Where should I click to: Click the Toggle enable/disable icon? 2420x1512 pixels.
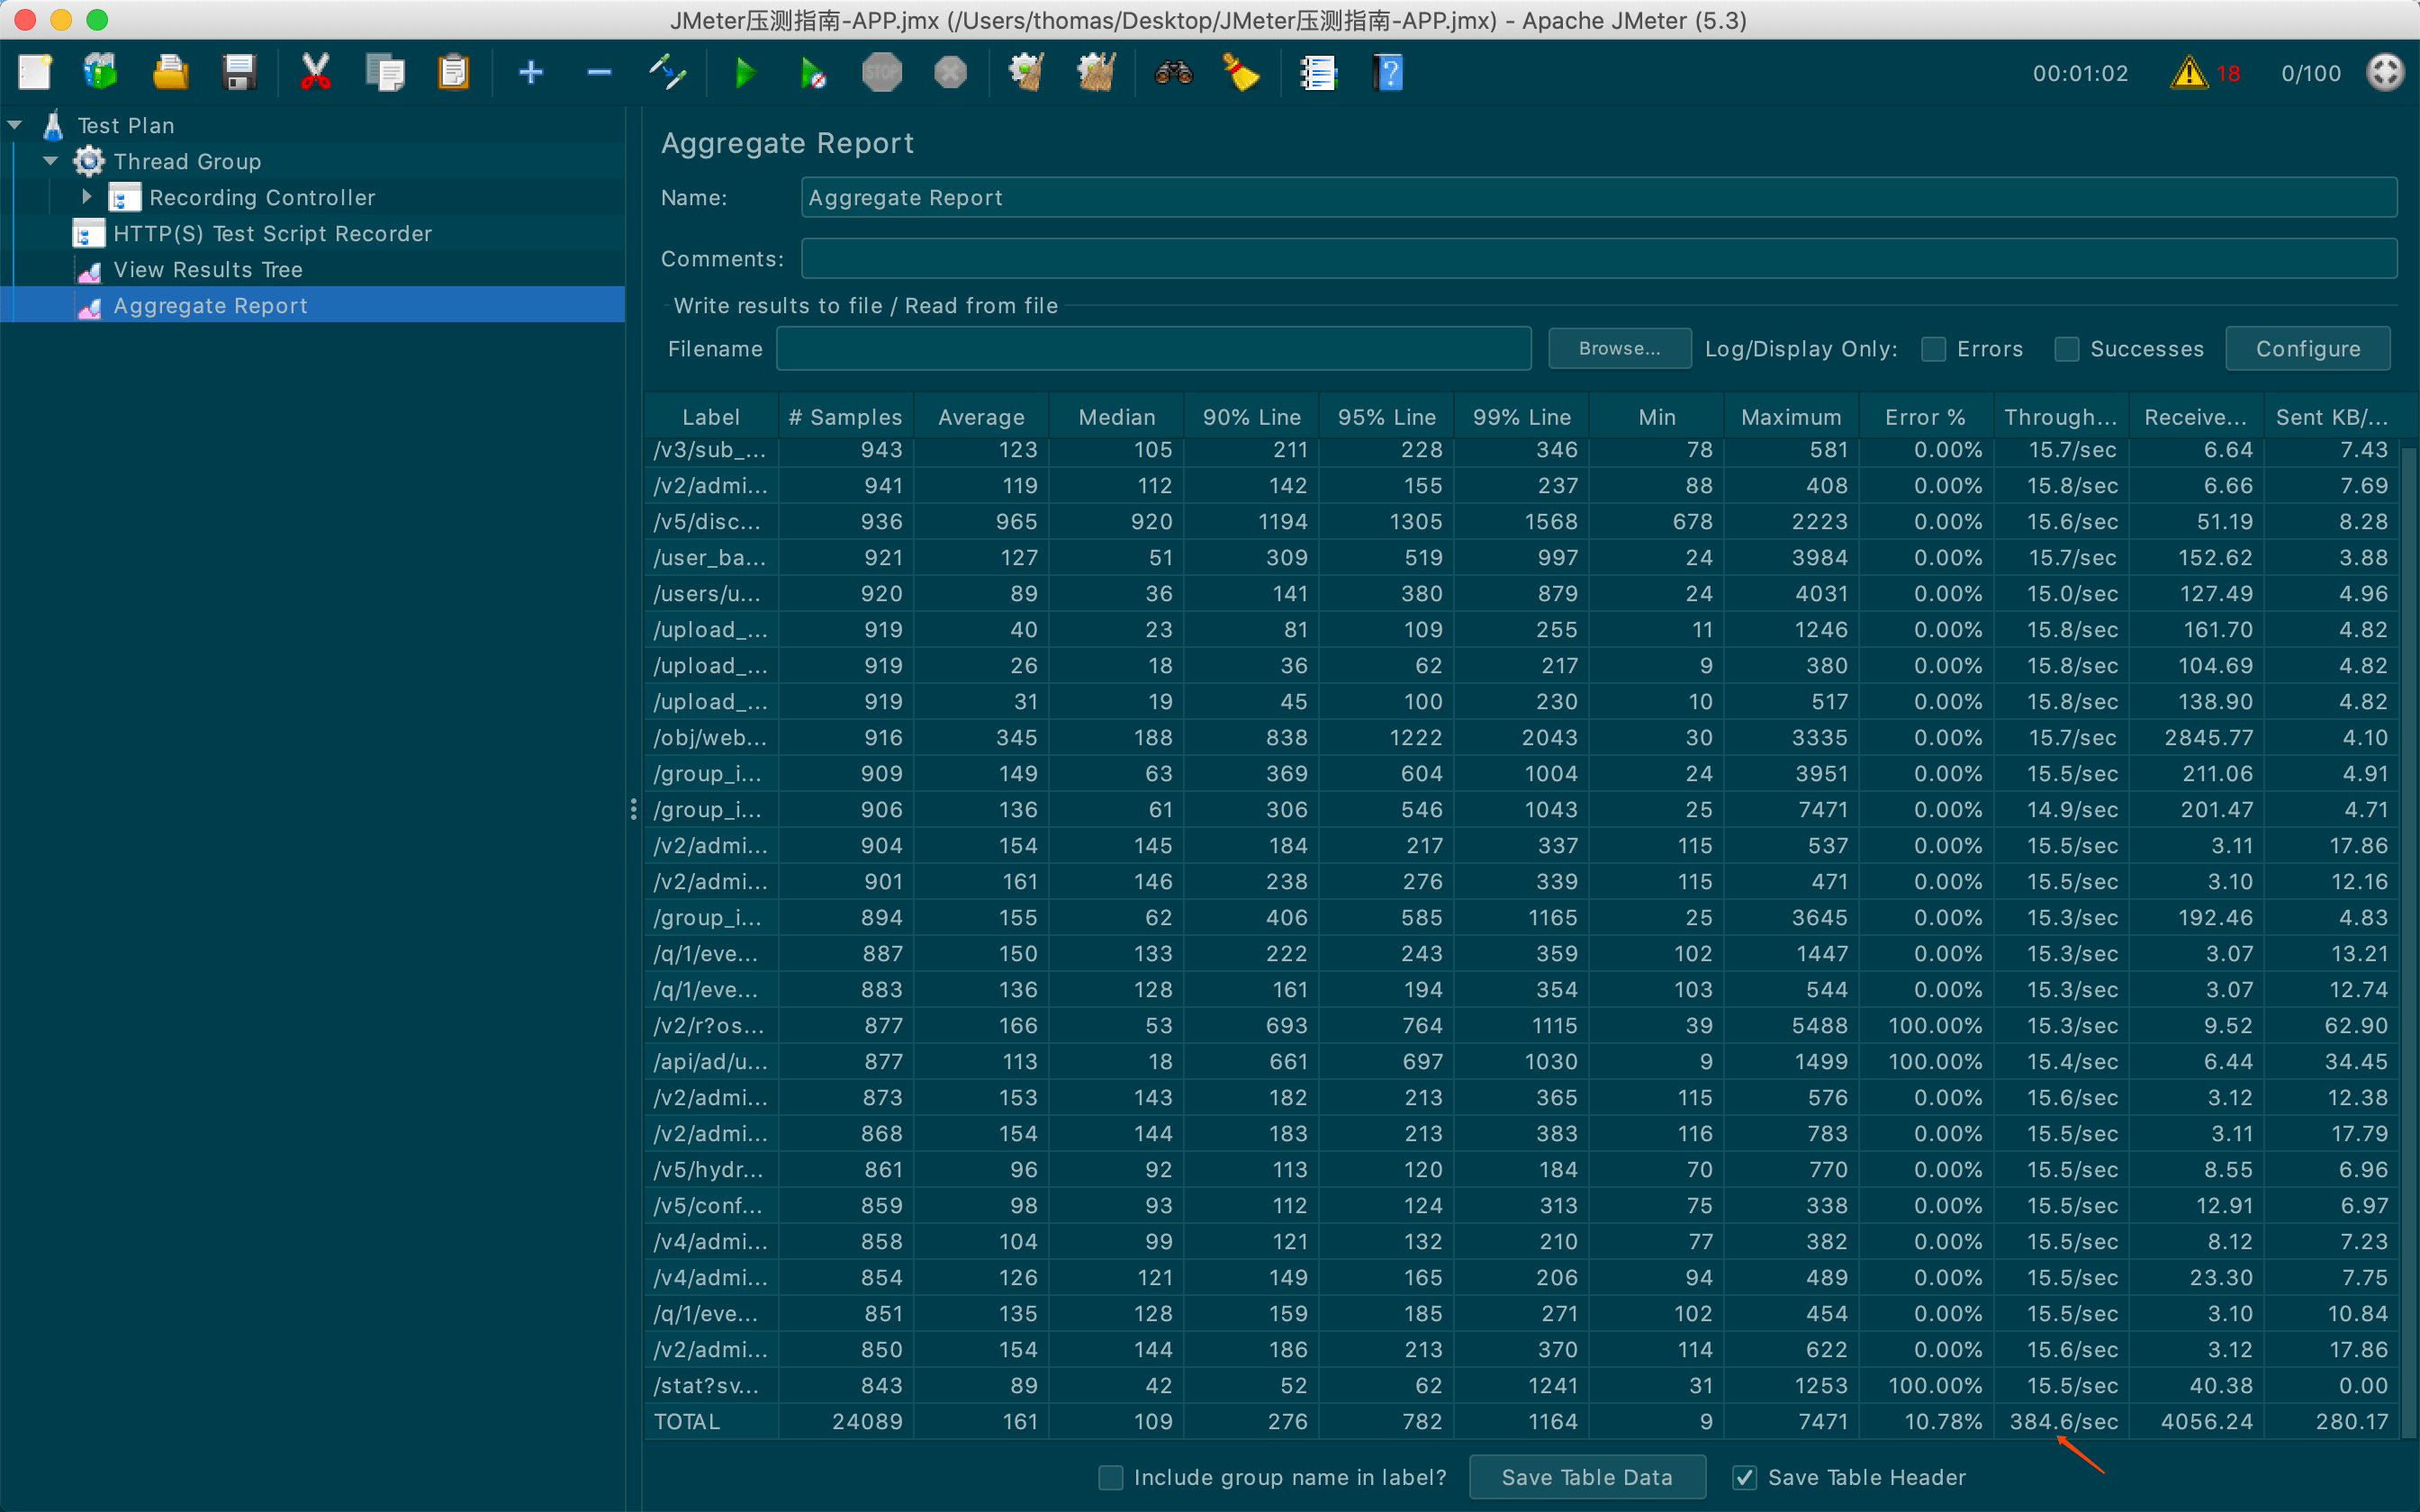coord(667,73)
